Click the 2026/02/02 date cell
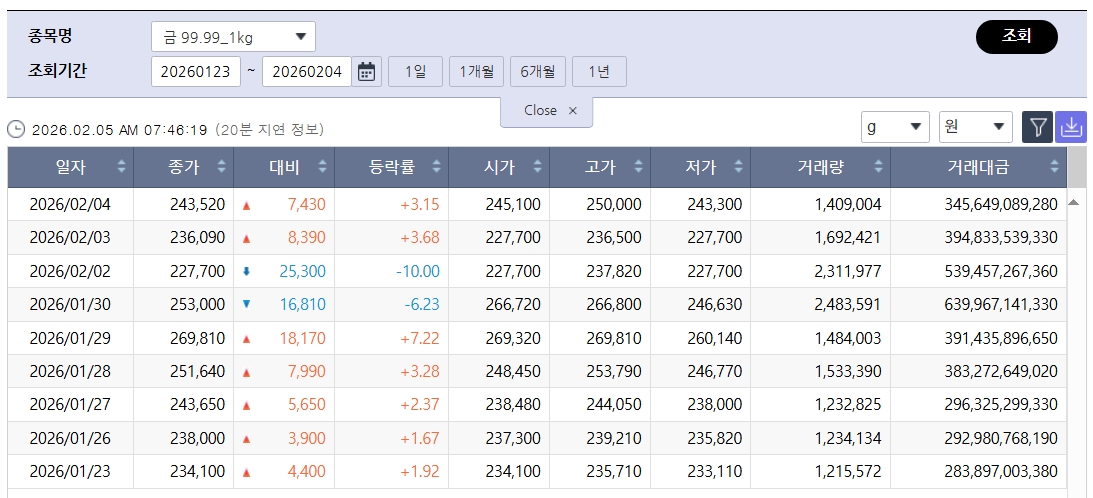The height and width of the screenshot is (498, 1093). tap(70, 271)
